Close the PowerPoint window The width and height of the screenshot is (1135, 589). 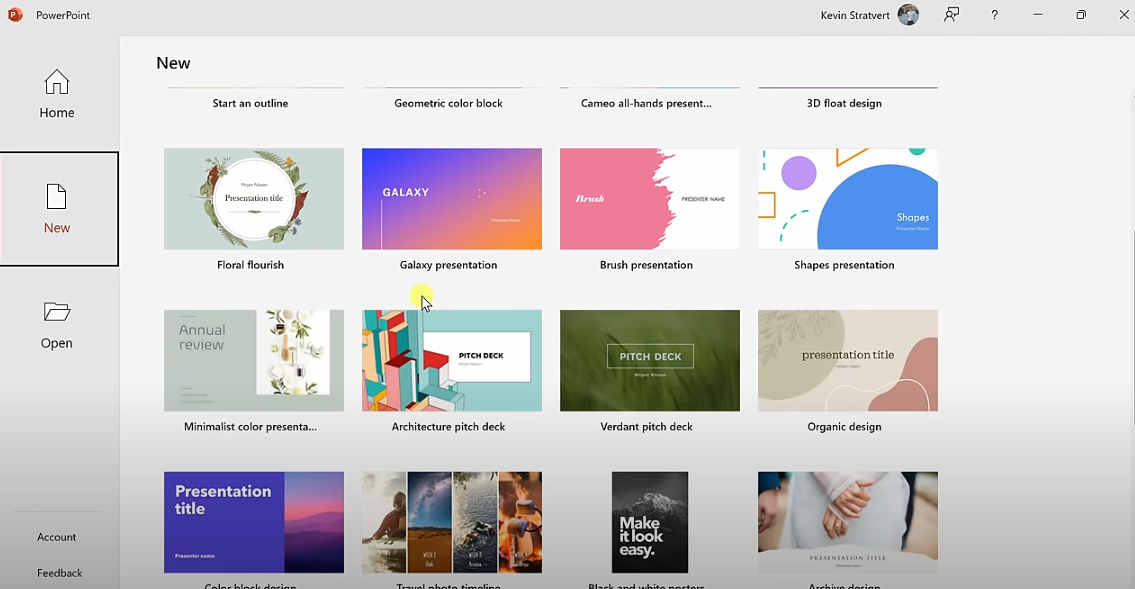click(1124, 14)
